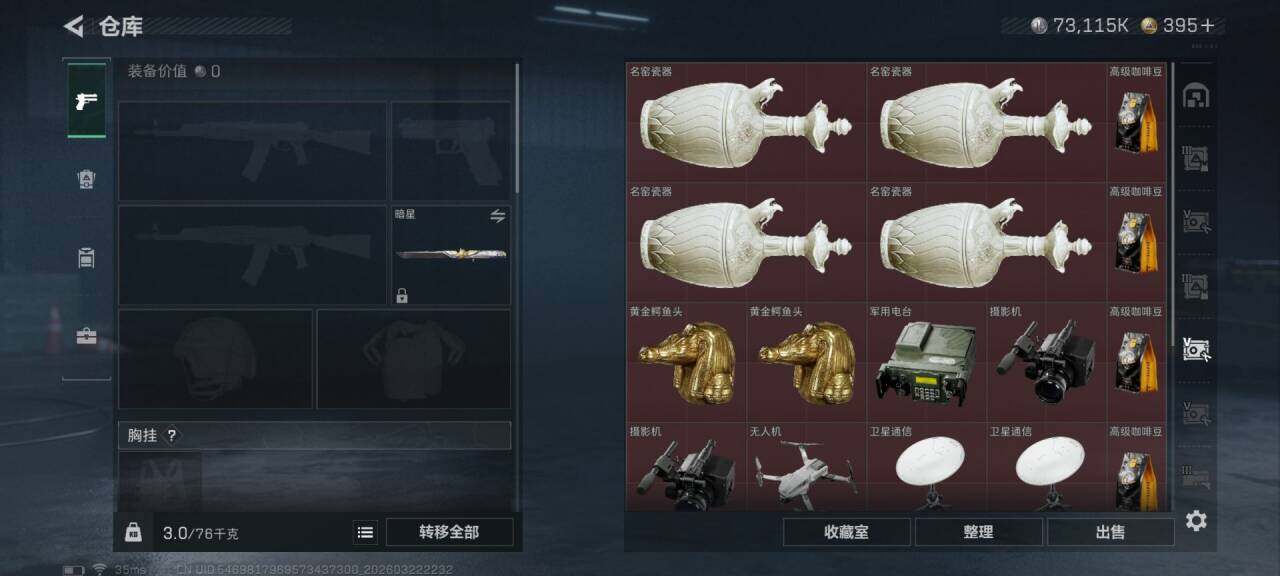Select the pistol weapons category icon

[86, 100]
